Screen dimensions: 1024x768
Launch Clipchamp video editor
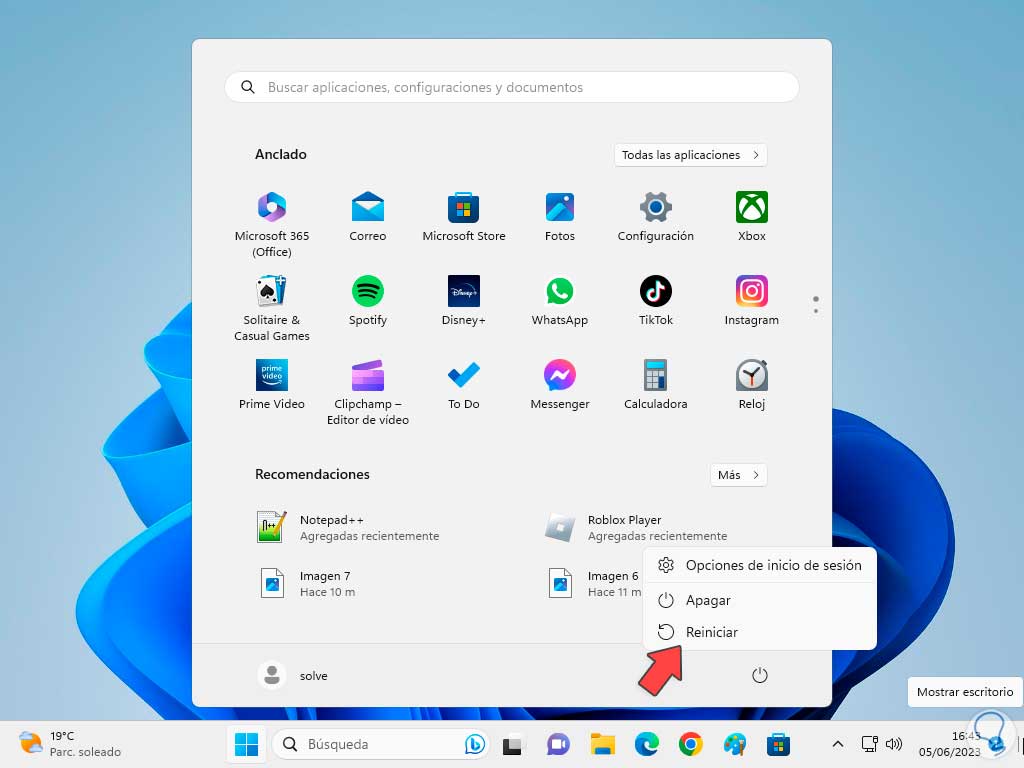pyautogui.click(x=368, y=392)
